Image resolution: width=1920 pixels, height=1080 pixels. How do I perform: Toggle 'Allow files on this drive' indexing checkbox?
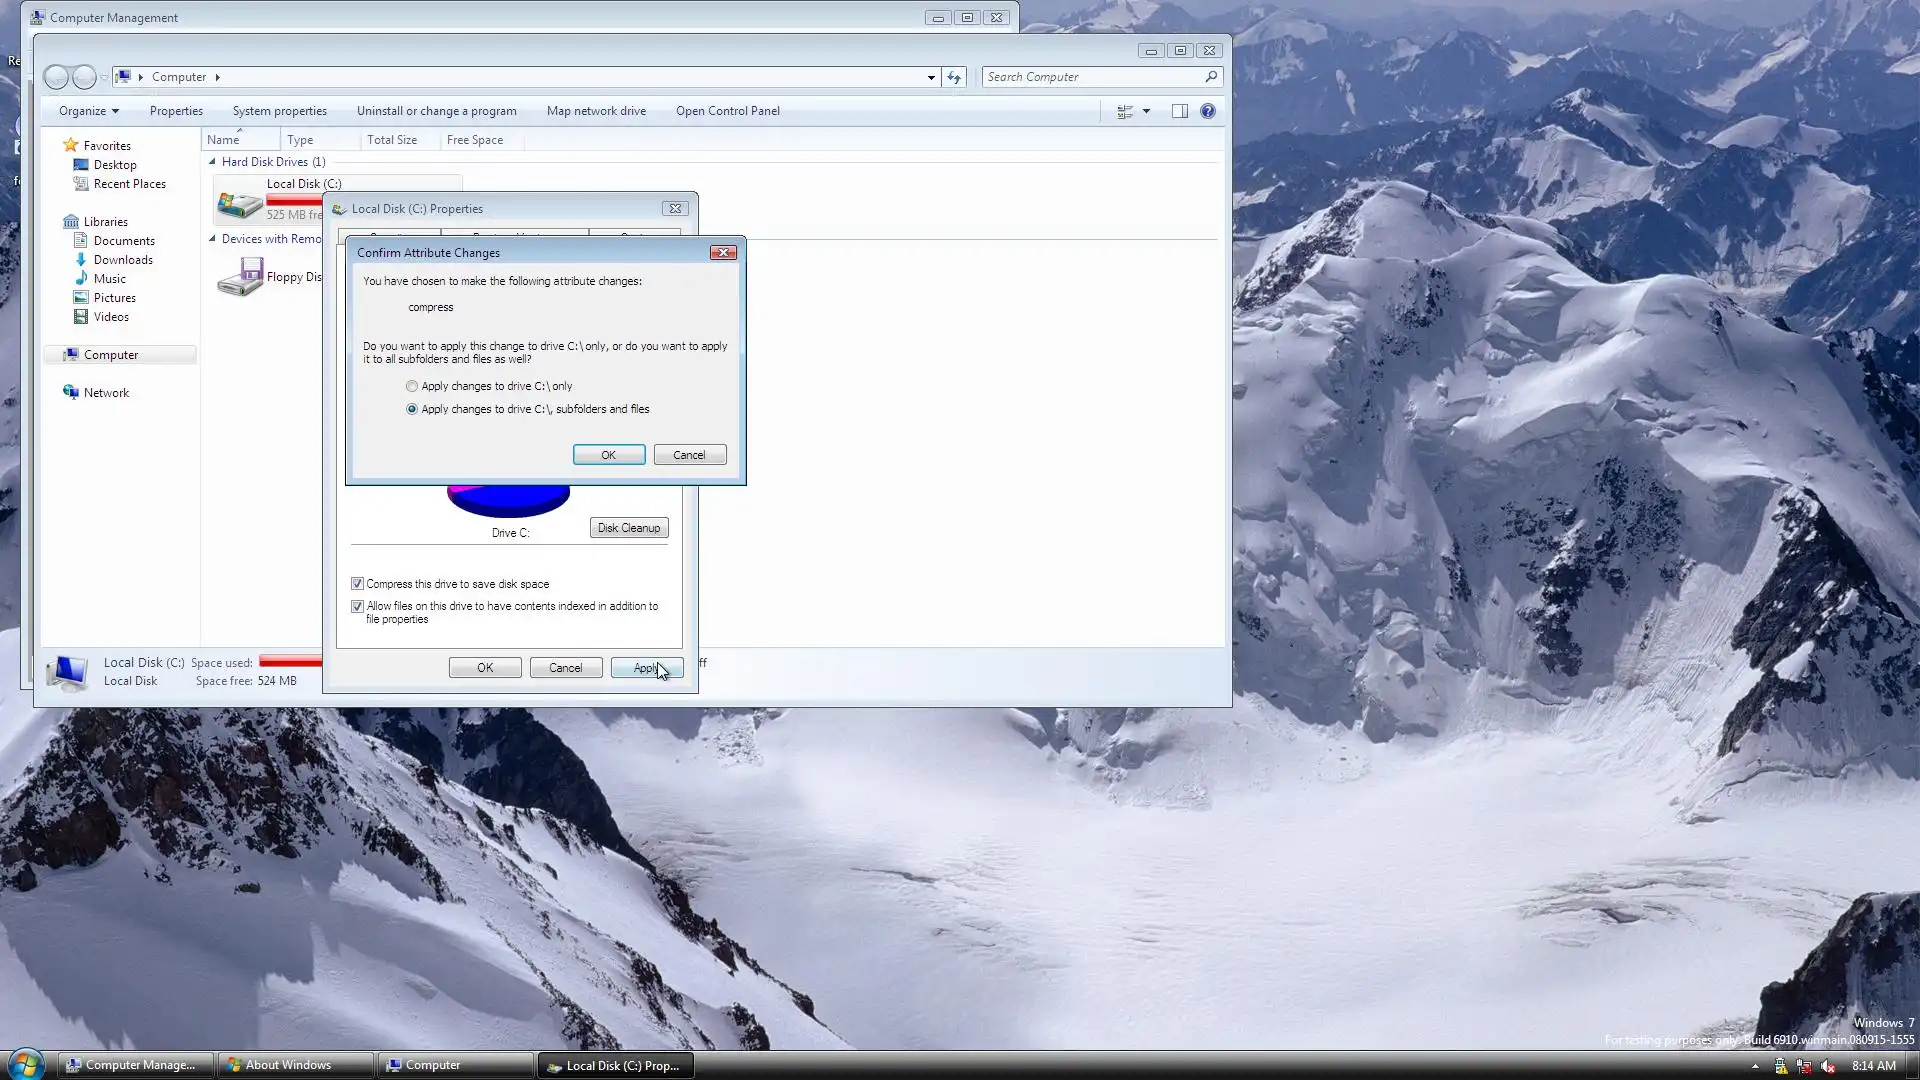pyautogui.click(x=357, y=606)
